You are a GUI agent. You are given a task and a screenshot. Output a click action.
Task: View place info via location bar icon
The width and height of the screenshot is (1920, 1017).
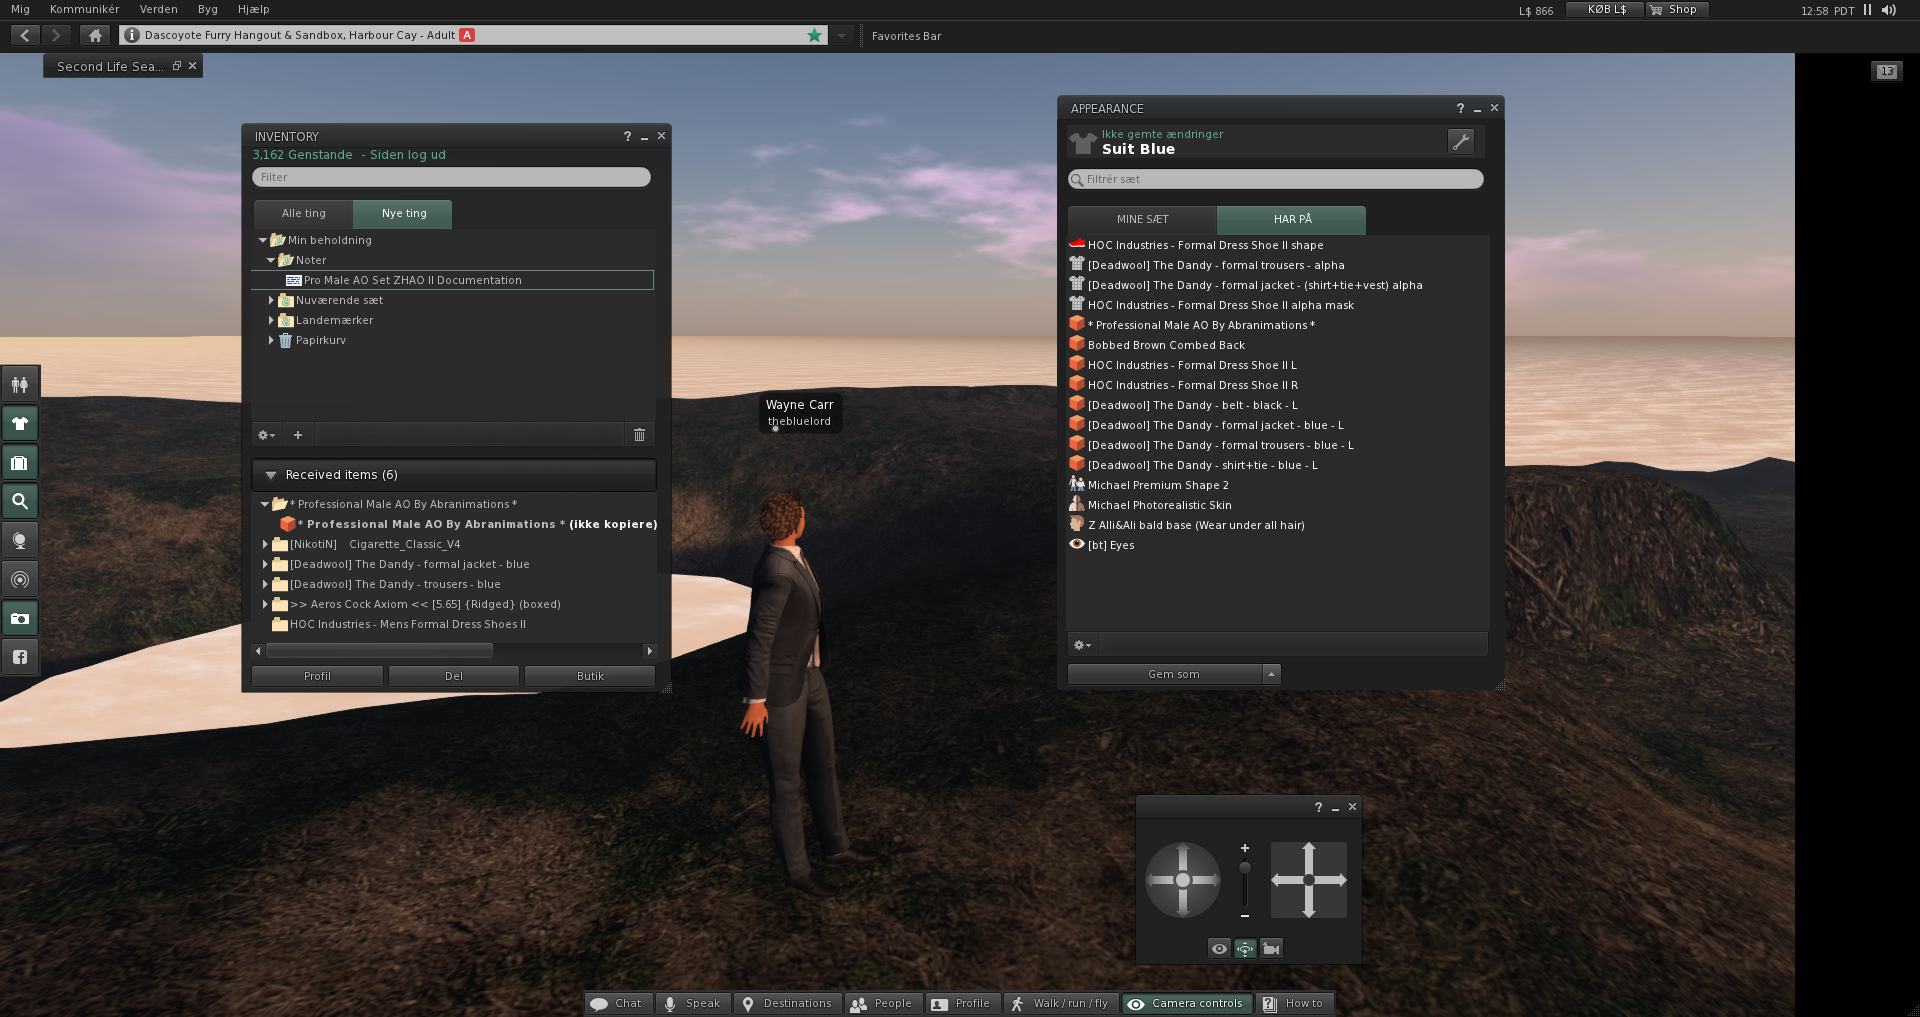coord(131,35)
